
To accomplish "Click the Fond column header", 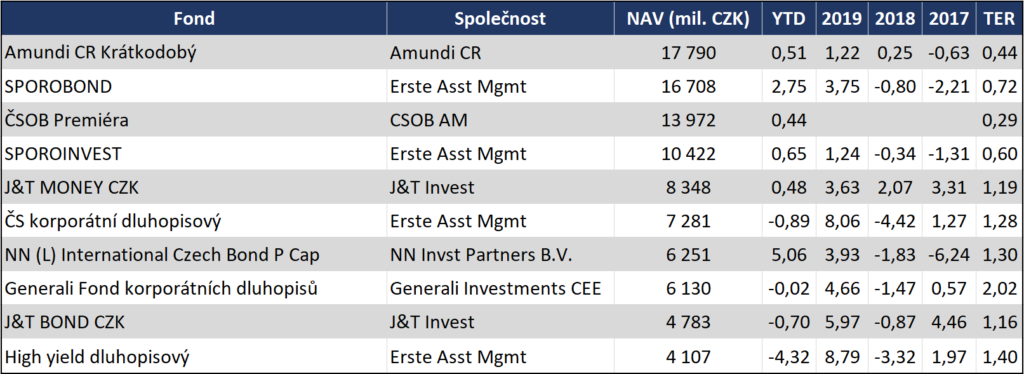I will [194, 19].
